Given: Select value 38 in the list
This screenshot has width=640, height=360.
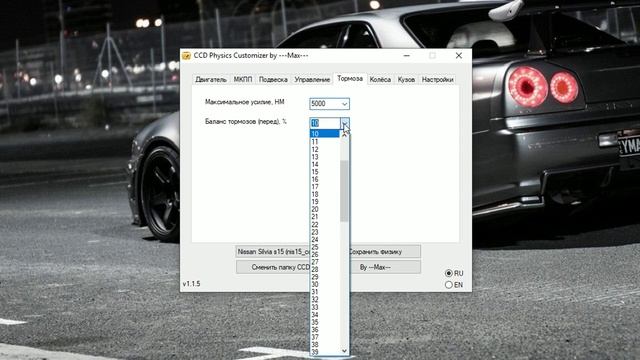Looking at the screenshot, I should pyautogui.click(x=325, y=344).
